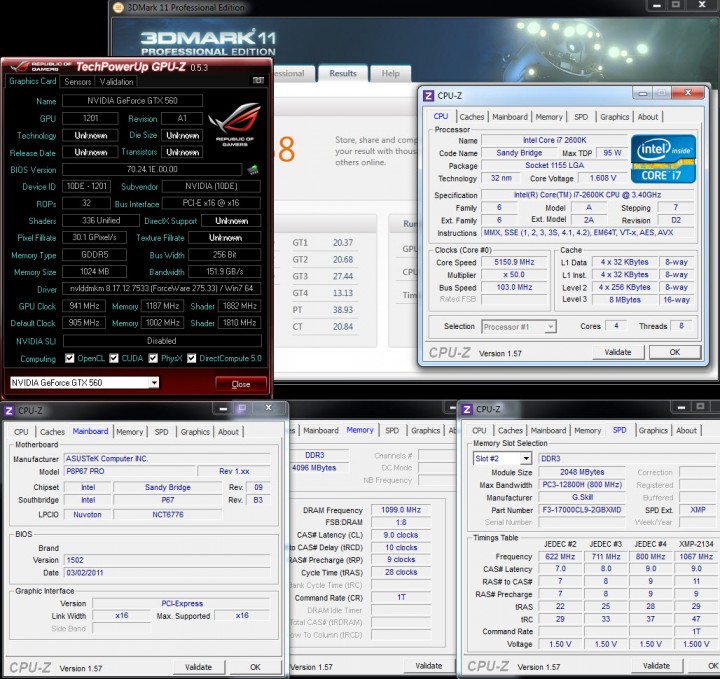Viewport: 720px width, 679px height.
Task: Click the Manufacturer value G.Skill
Action: 582,498
